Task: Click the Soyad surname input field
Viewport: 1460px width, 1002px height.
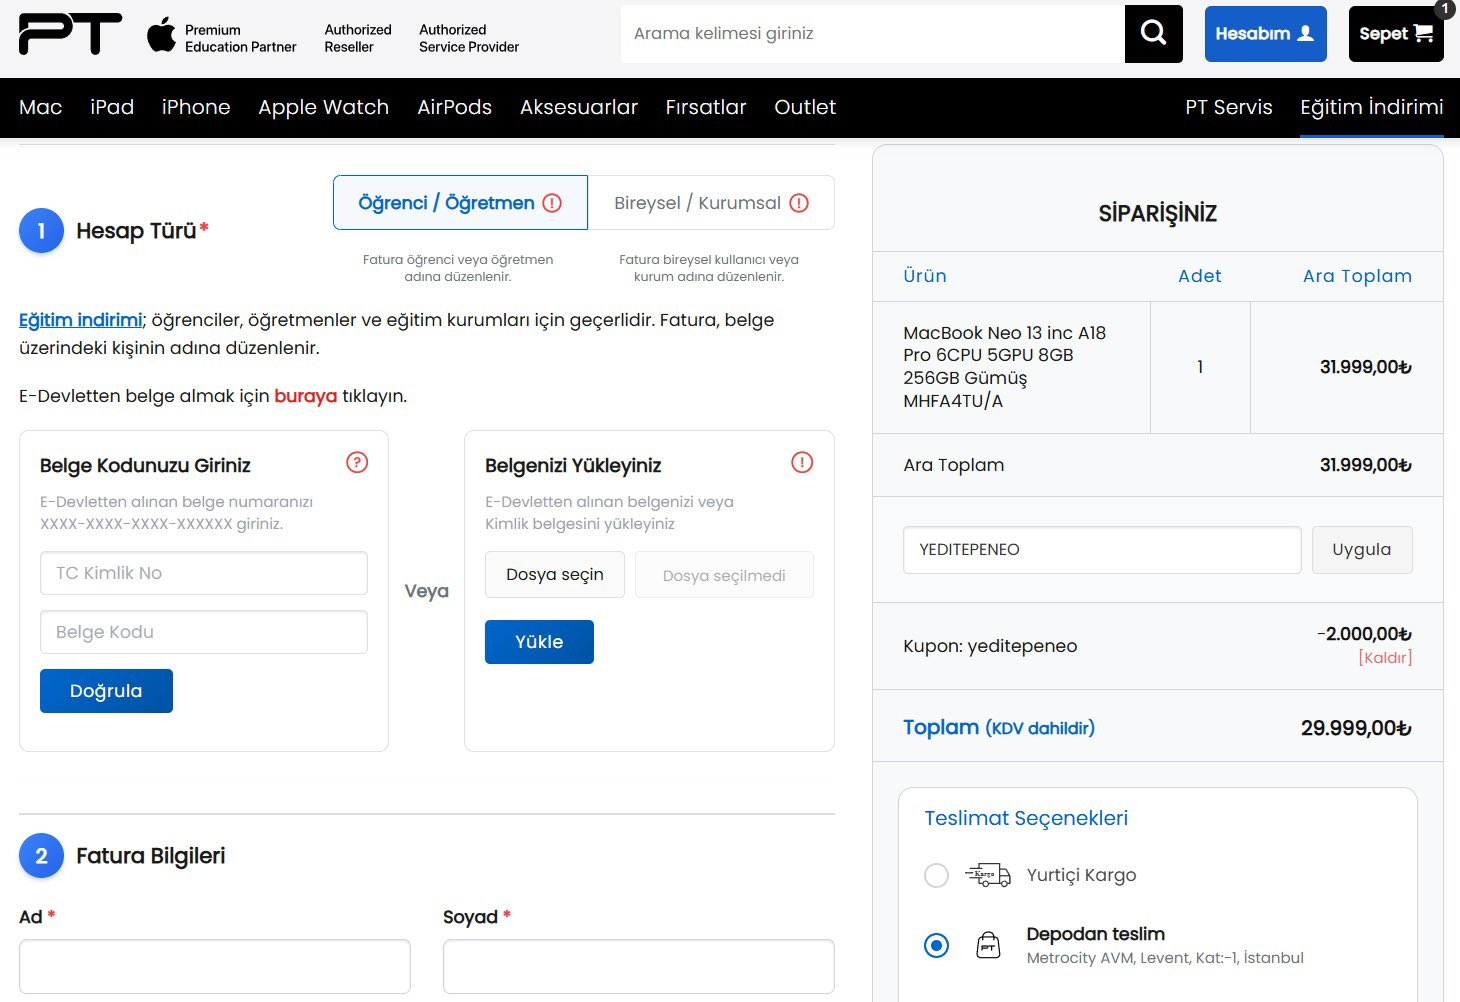Action: [x=639, y=966]
